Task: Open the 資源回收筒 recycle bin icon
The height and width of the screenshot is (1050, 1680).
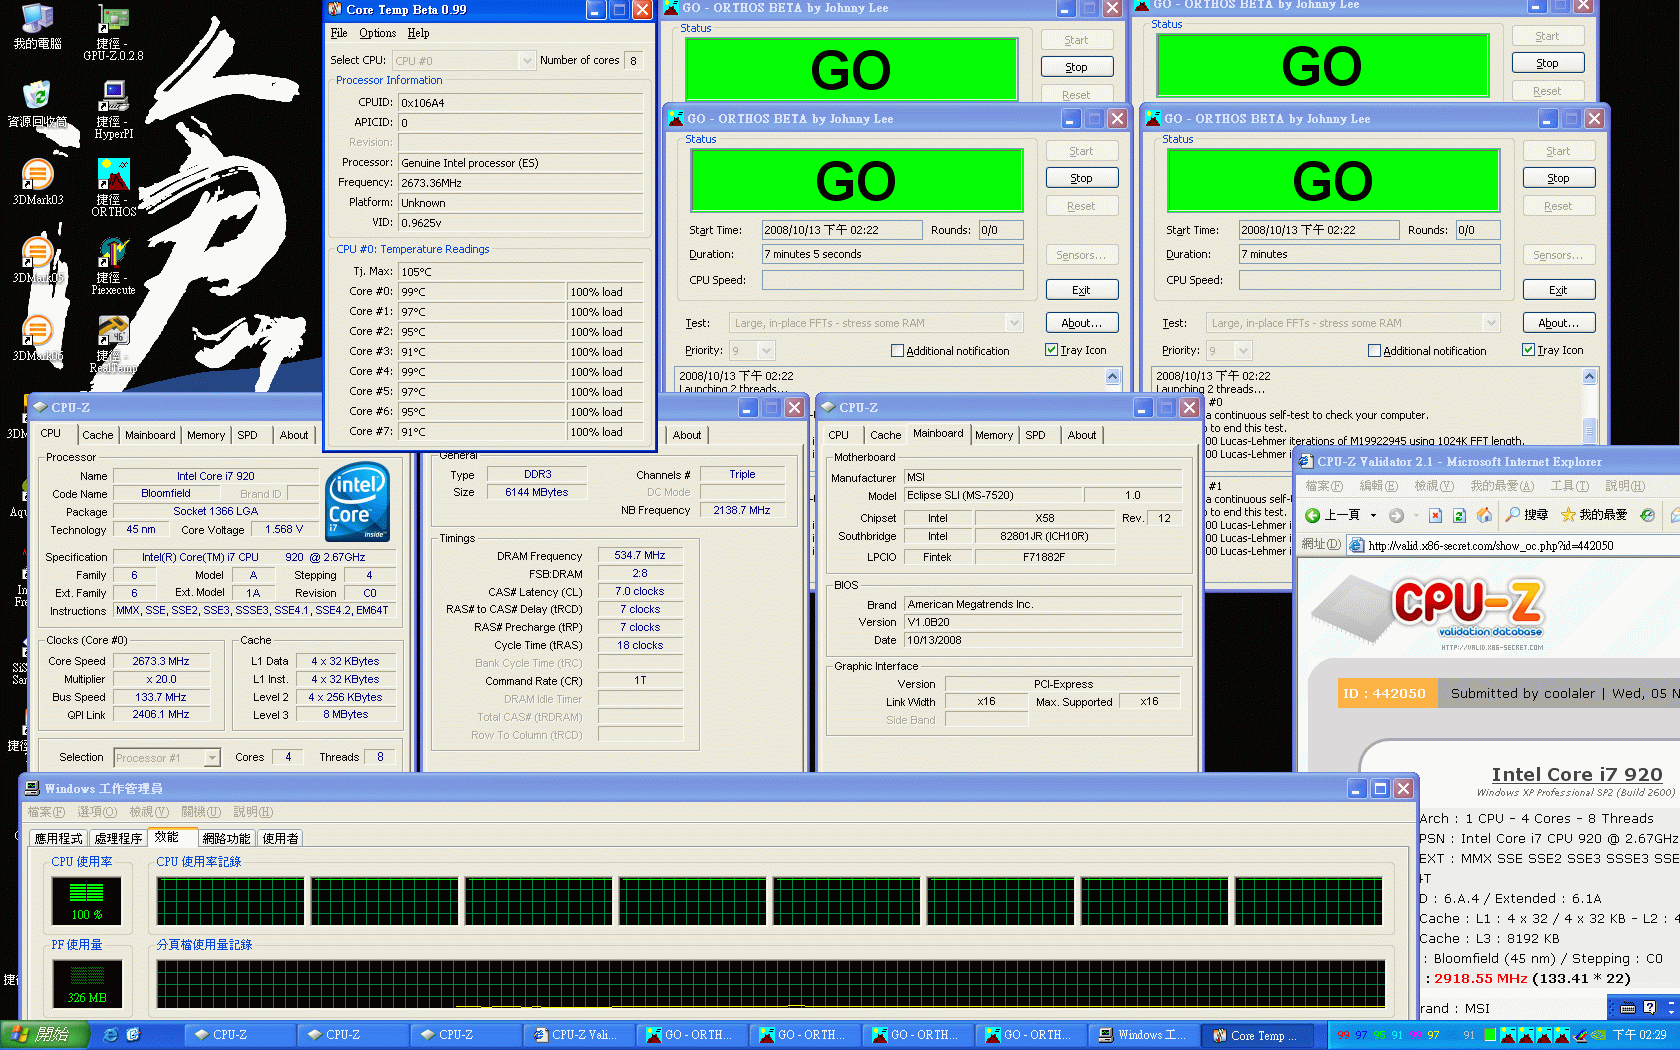Action: (37, 103)
